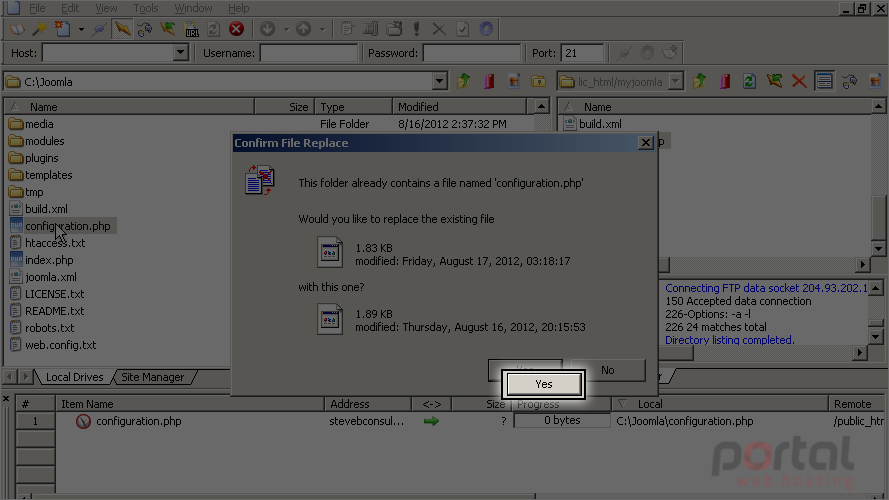The height and width of the screenshot is (500, 889).
Task: Open the Tools menu
Action: click(146, 8)
